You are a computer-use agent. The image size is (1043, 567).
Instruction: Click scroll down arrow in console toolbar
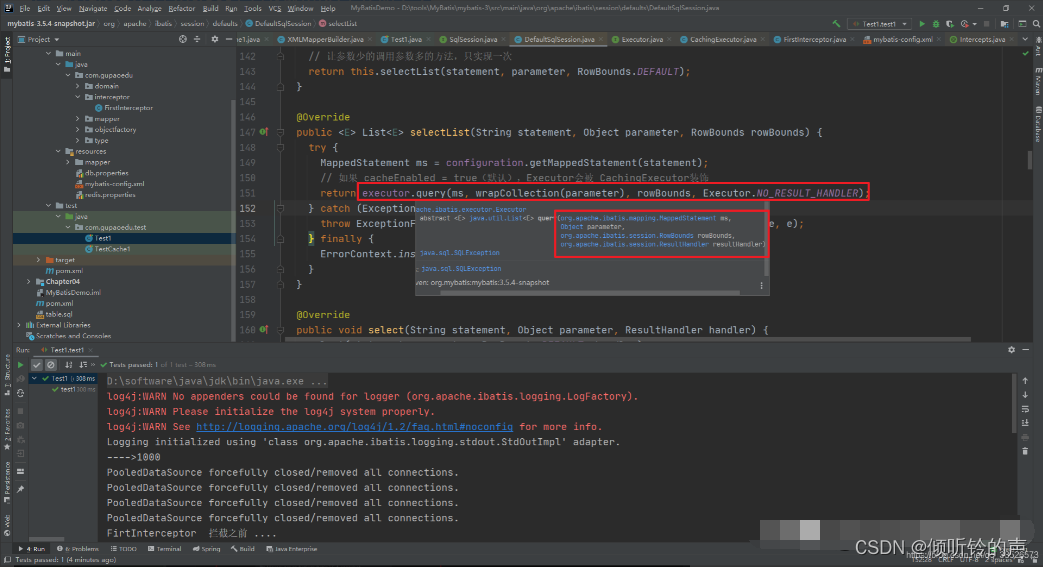click(x=1025, y=395)
